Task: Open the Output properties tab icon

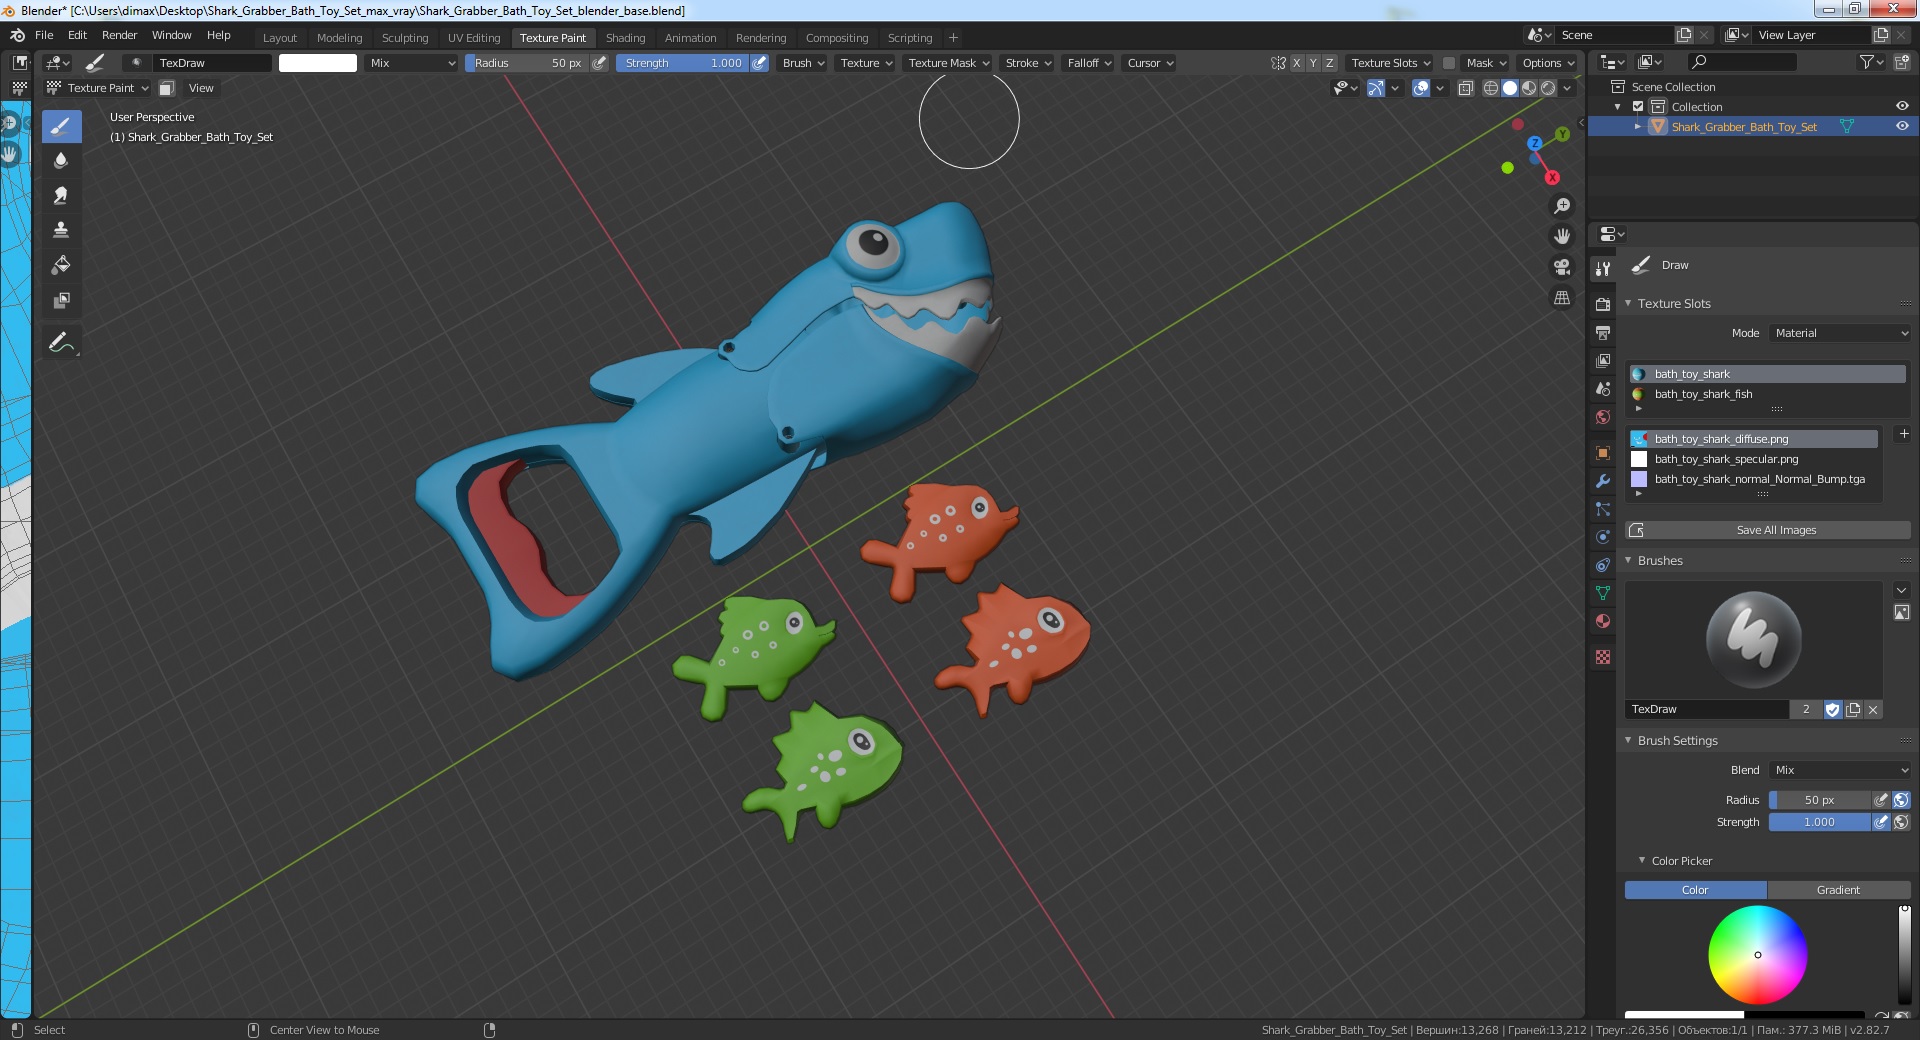Action: click(x=1603, y=333)
